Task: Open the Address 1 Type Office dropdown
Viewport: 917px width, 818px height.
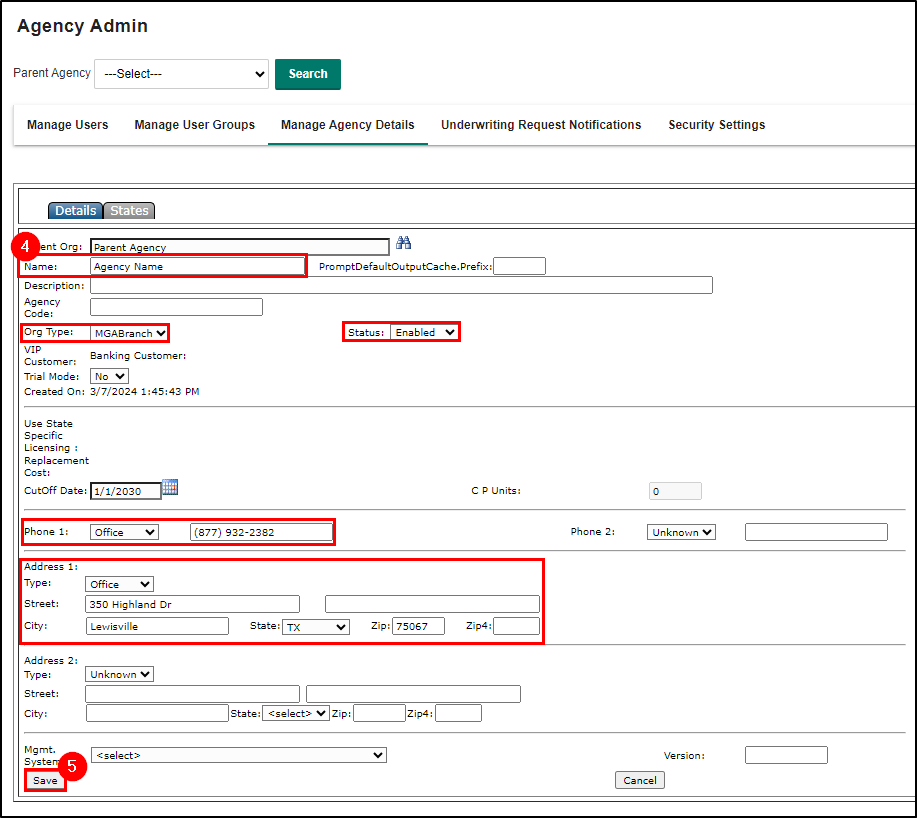Action: pos(119,584)
